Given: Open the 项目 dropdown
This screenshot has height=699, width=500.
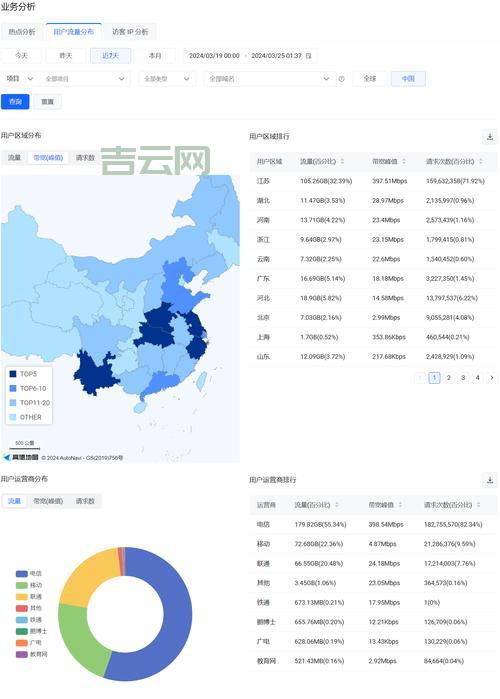Looking at the screenshot, I should pos(20,78).
